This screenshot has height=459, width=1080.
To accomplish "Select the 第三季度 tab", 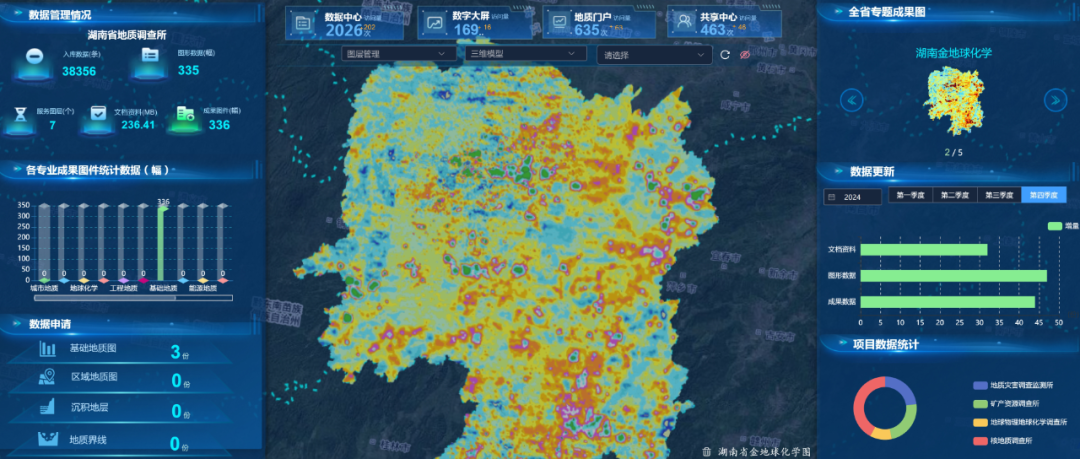I will [x=1000, y=196].
